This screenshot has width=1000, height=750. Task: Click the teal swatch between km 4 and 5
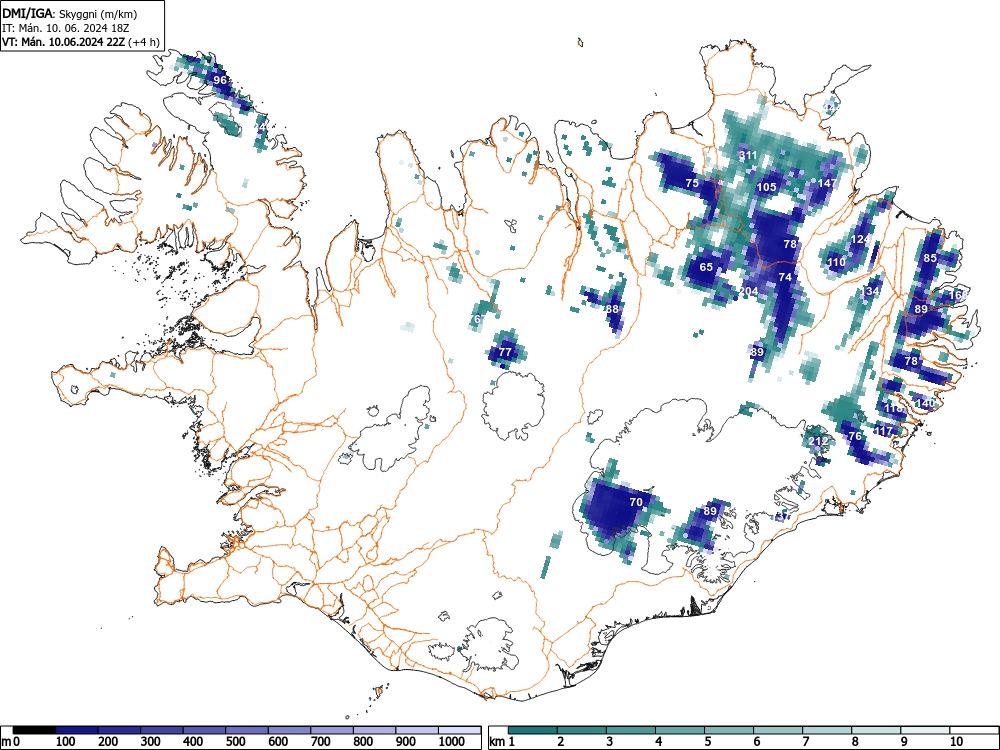[680, 730]
